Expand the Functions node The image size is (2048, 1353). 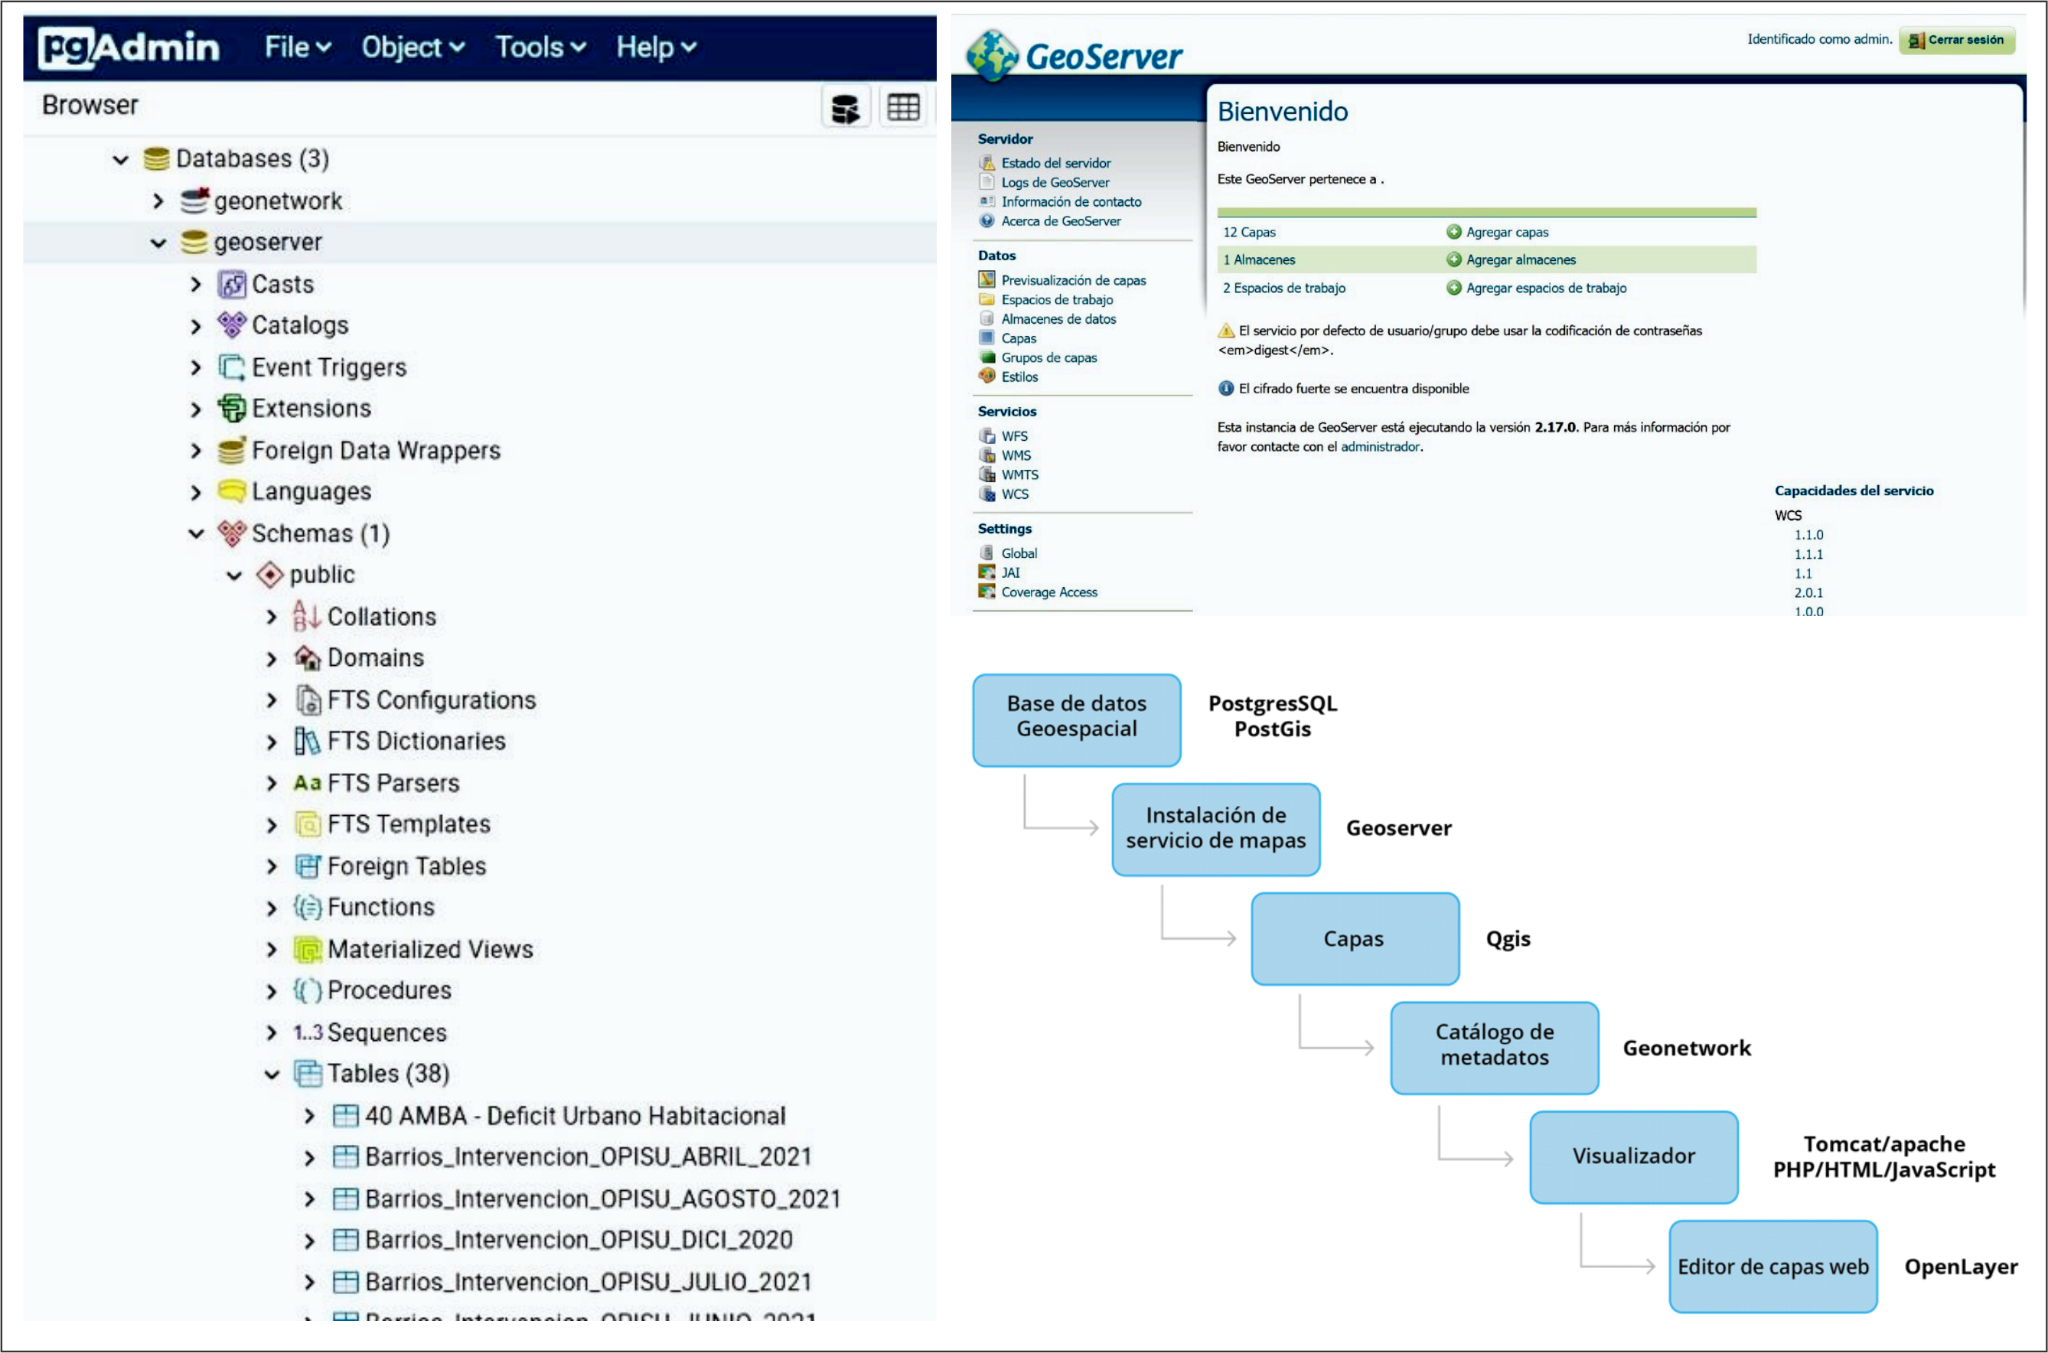(272, 908)
